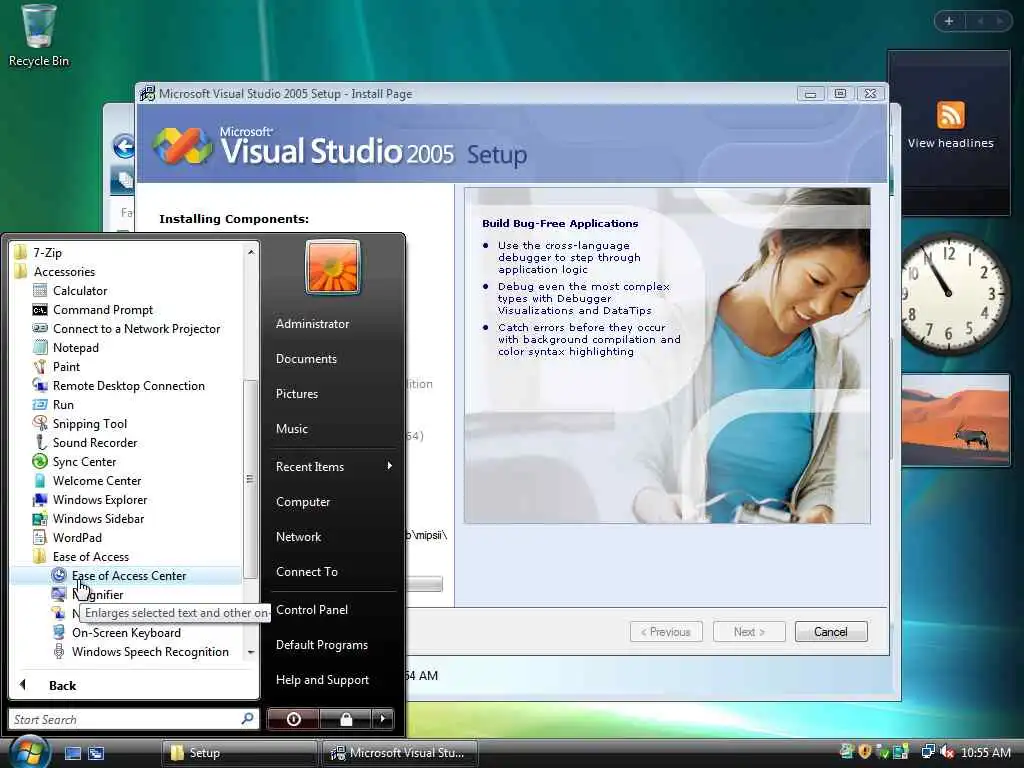This screenshot has width=1024, height=768.
Task: Click the security shield tray icon
Action: pos(865,752)
